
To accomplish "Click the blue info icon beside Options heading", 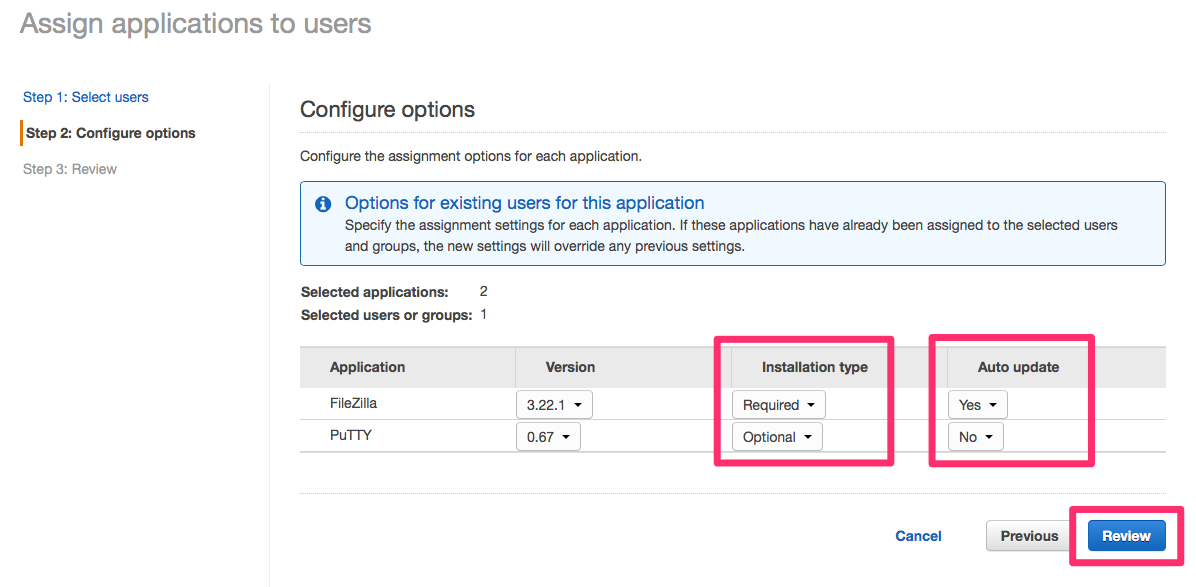I will [x=323, y=203].
